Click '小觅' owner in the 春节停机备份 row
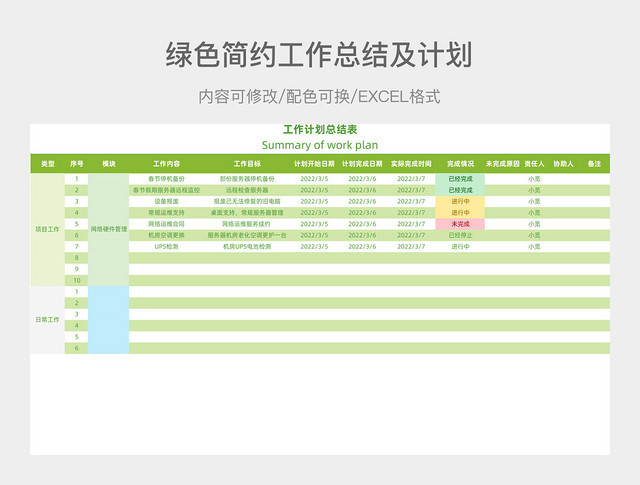The width and height of the screenshot is (640, 485). [534, 179]
